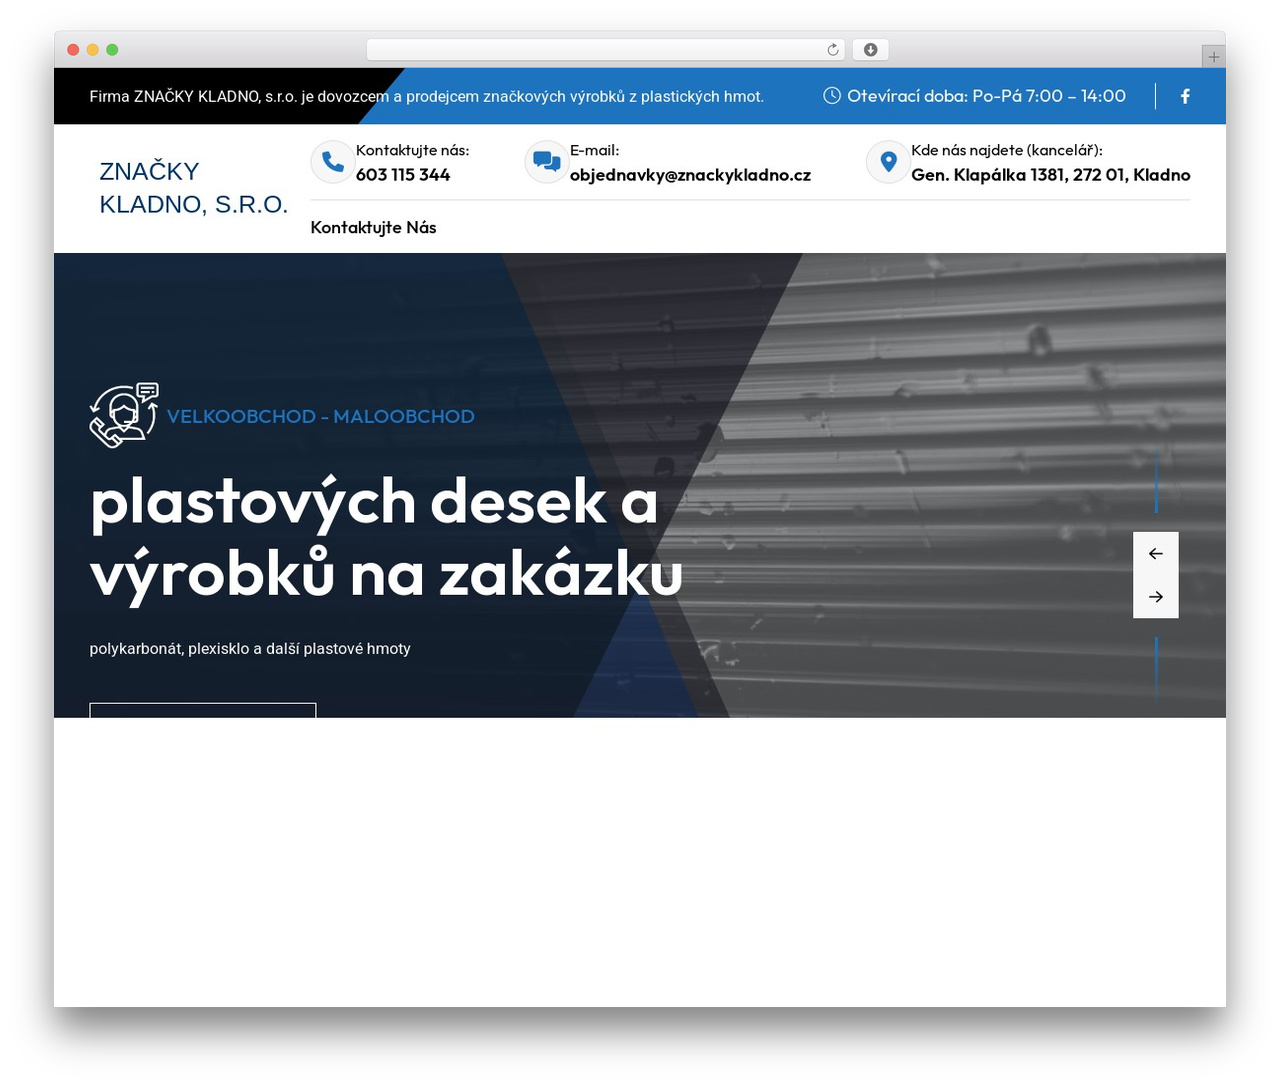1280x1084 pixels.
Task: Open the Kontaktujte Nás menu item
Action: pos(373,227)
